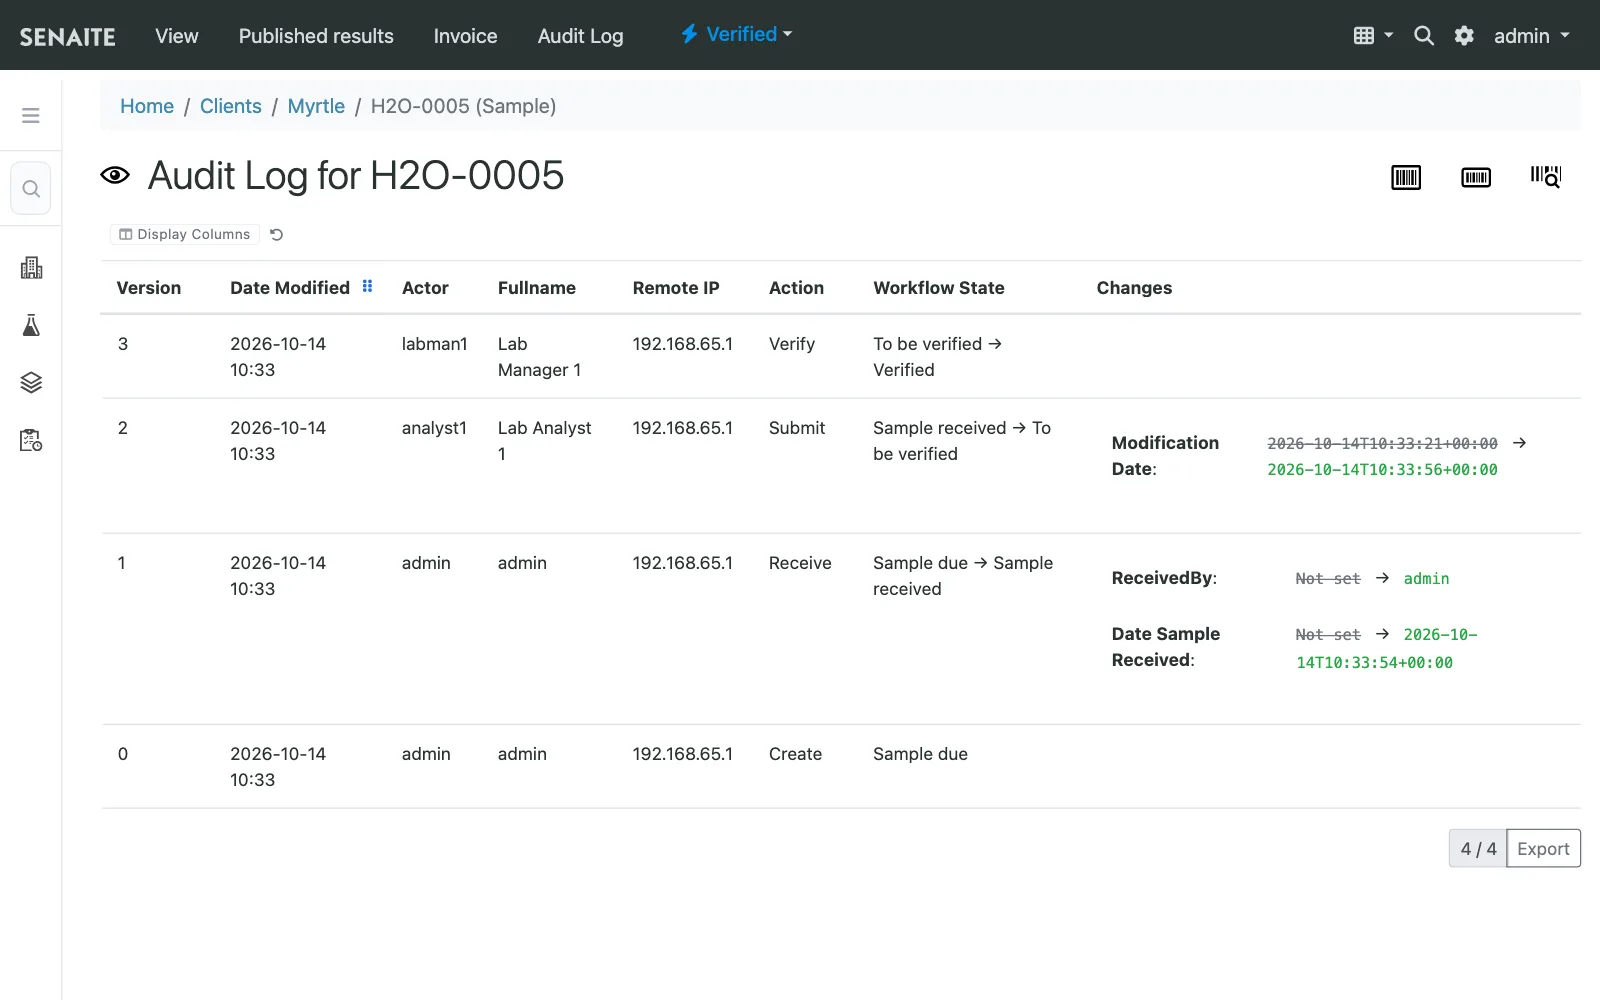Select the Receive action cell

pos(800,563)
